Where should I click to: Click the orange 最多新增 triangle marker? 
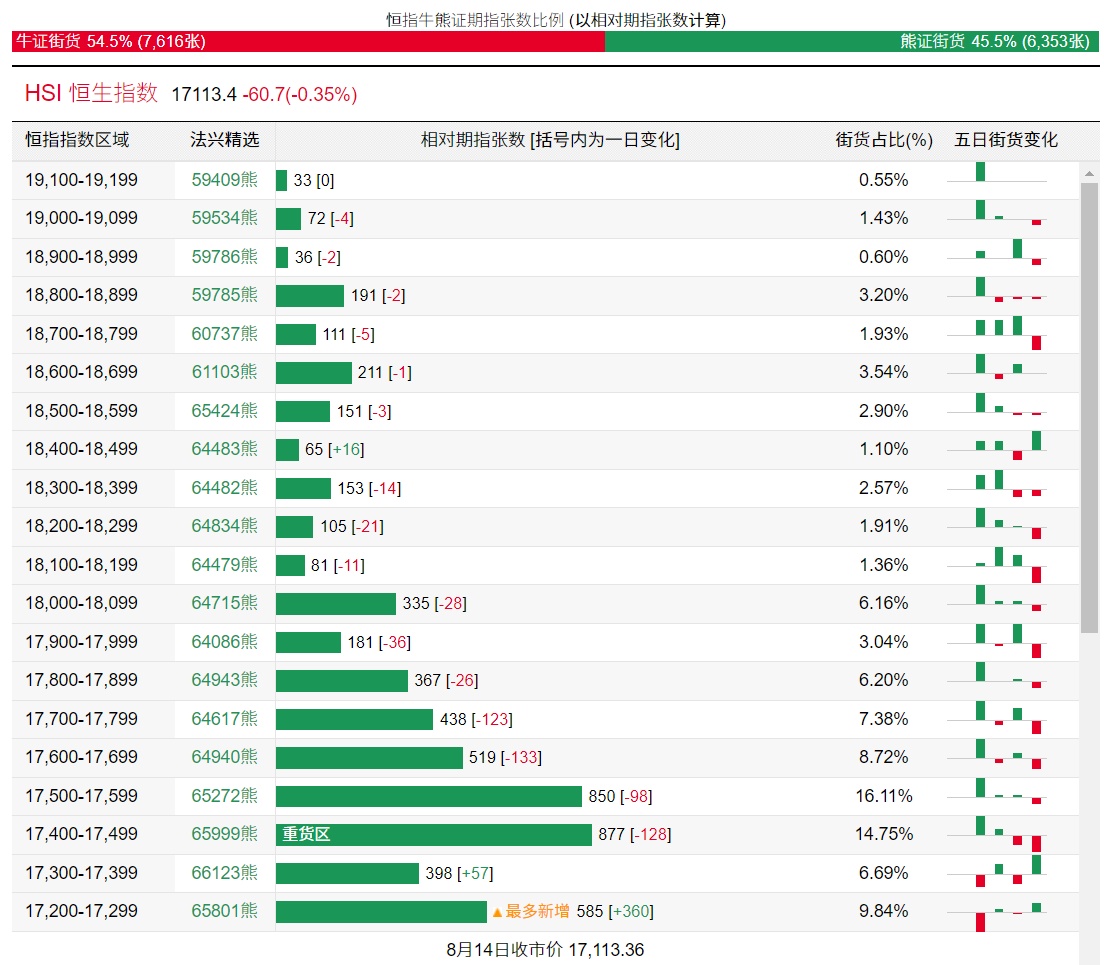(496, 912)
